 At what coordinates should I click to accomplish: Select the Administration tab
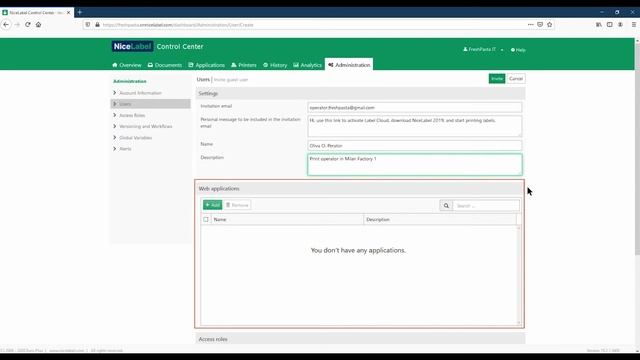click(x=349, y=64)
